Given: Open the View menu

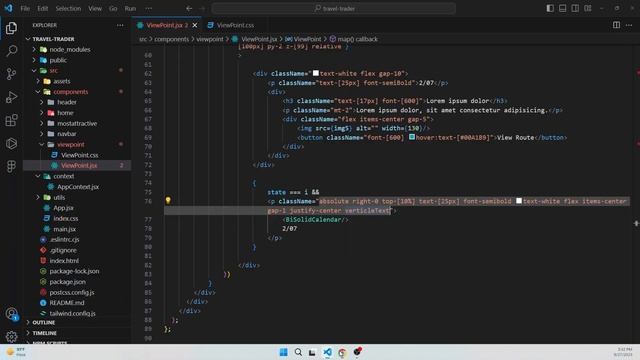Looking at the screenshot, I should pos(95,8).
